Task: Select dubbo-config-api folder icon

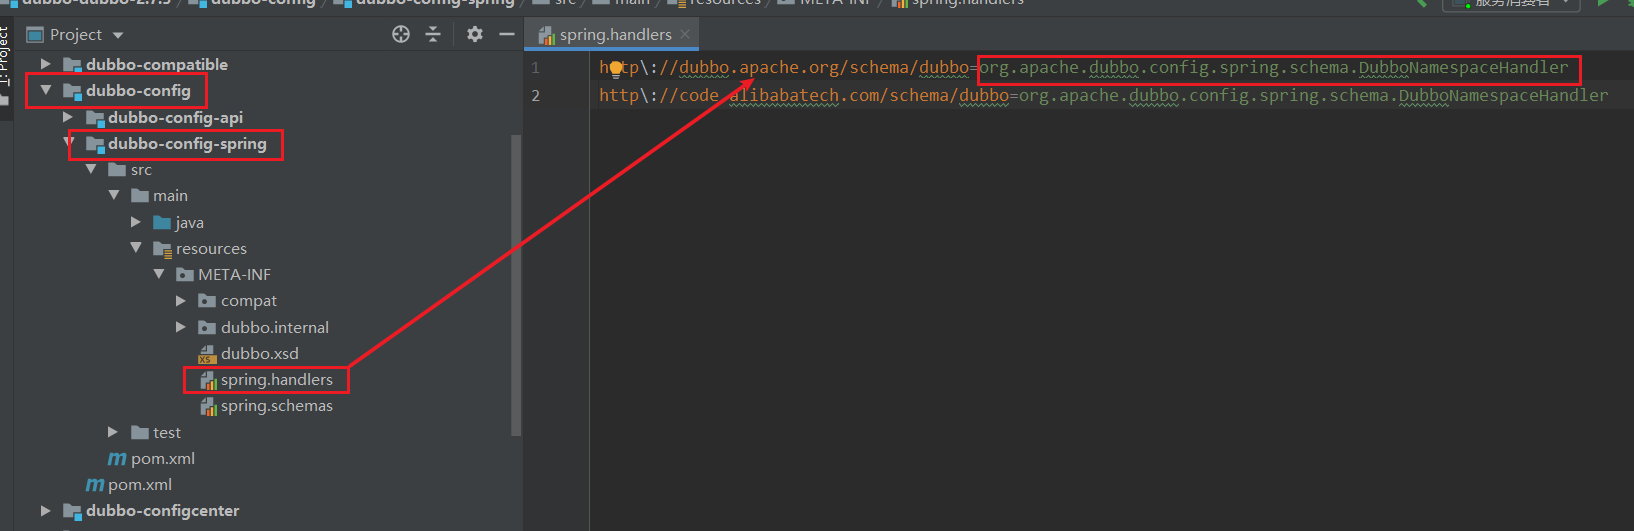Action: tap(95, 118)
